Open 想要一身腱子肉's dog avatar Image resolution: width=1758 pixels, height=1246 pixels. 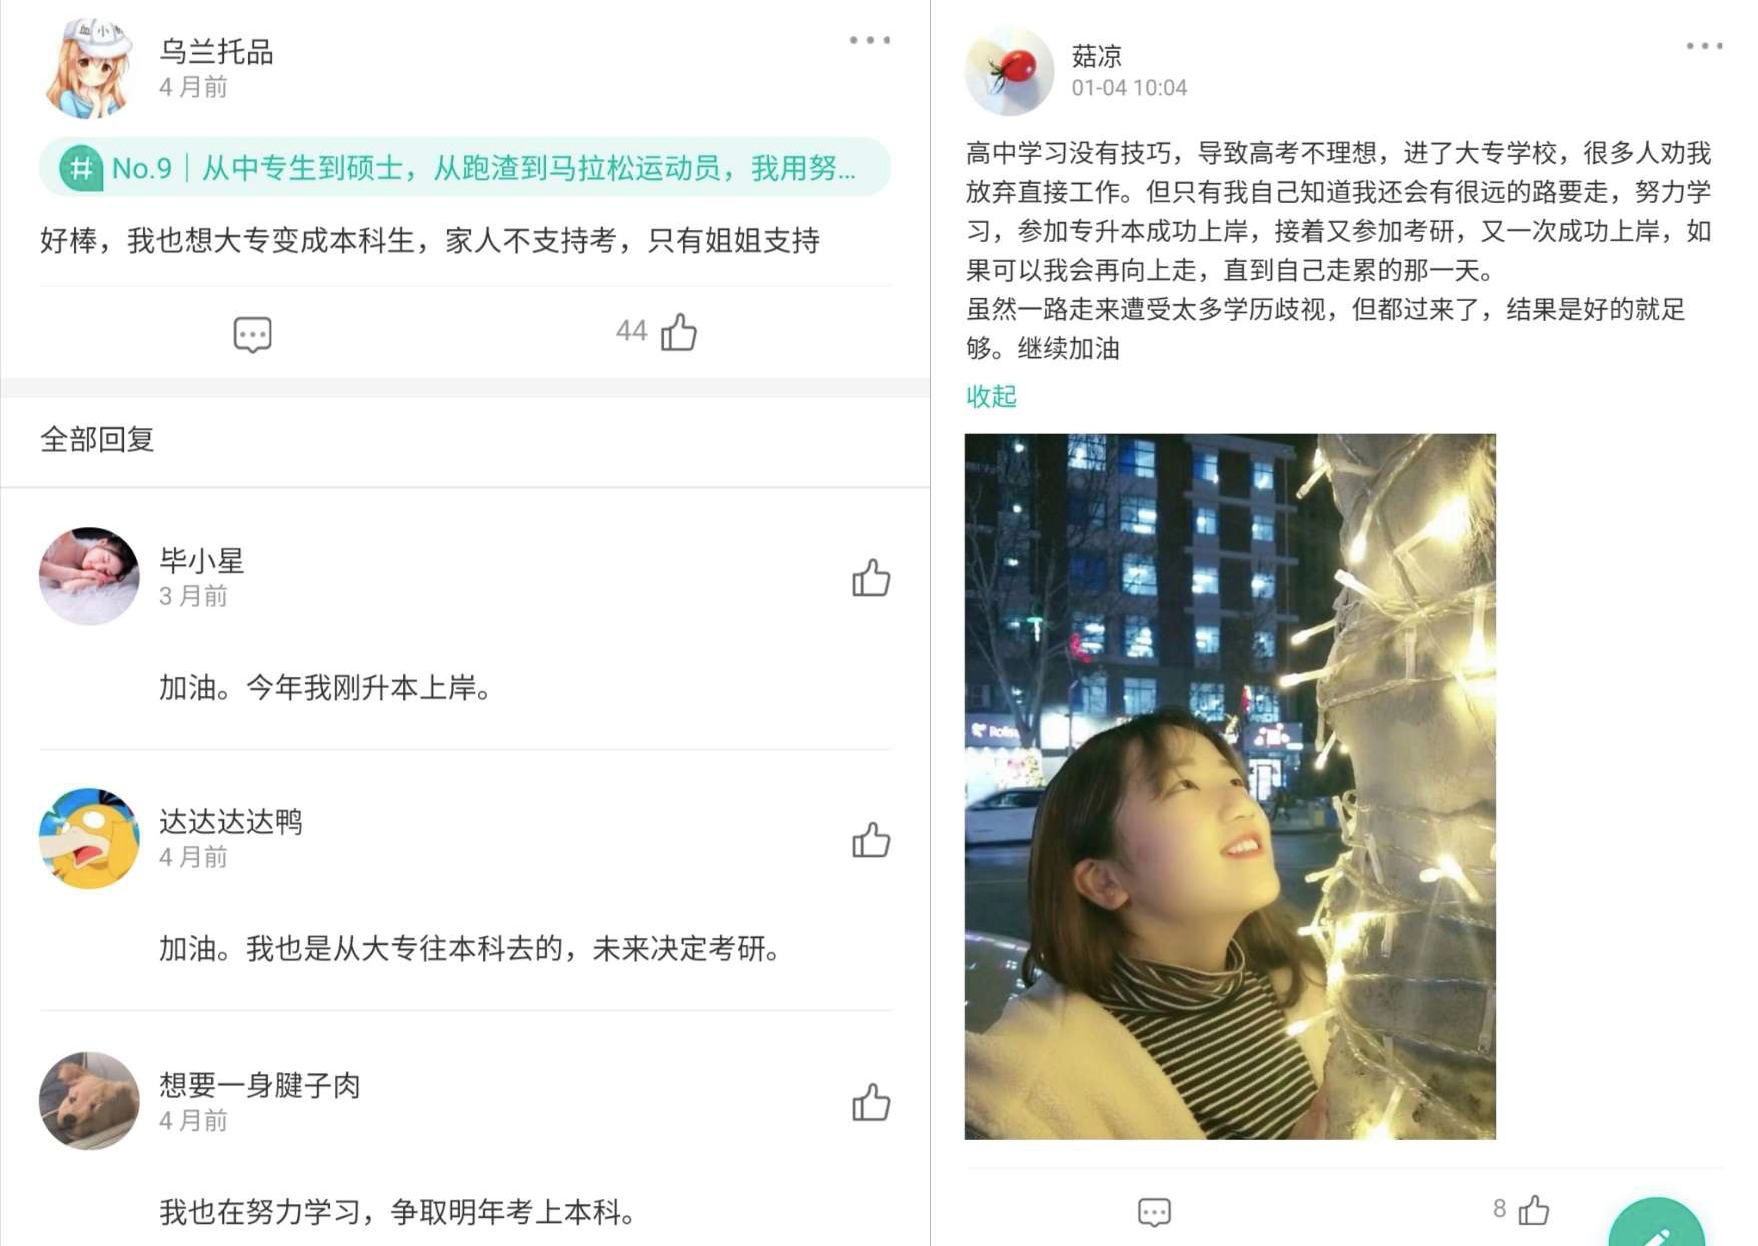[x=89, y=1100]
